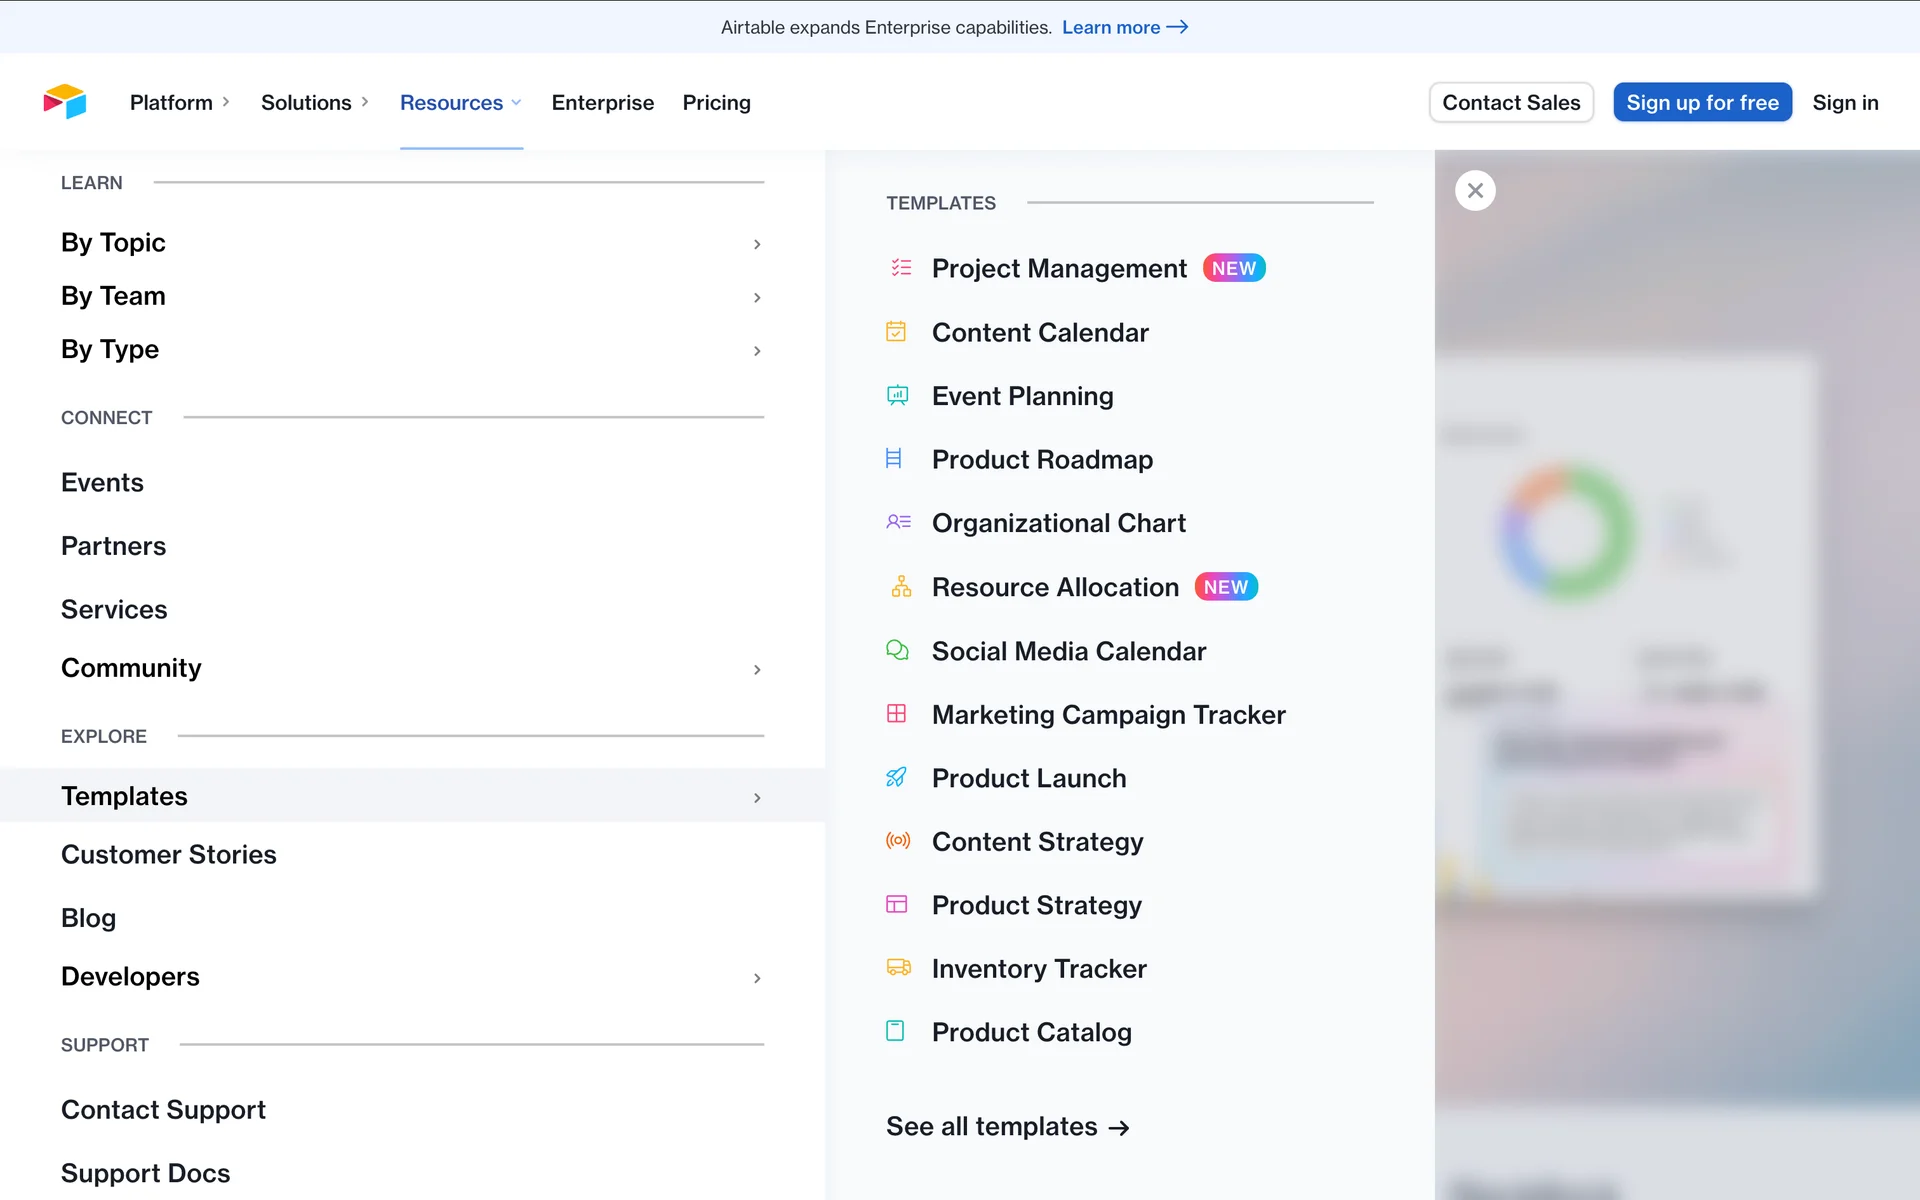Open the Enterprise menu item
The image size is (1920, 1200).
tap(602, 102)
